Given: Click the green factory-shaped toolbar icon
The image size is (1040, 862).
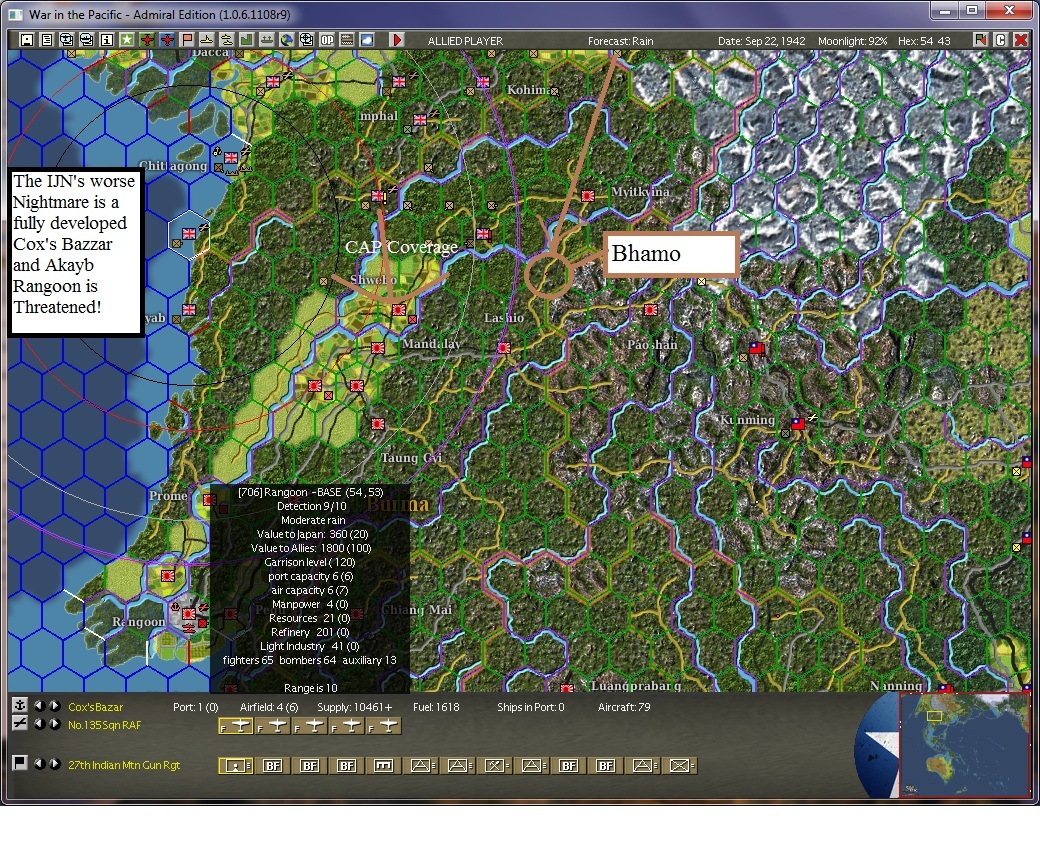Looking at the screenshot, I should (246, 40).
